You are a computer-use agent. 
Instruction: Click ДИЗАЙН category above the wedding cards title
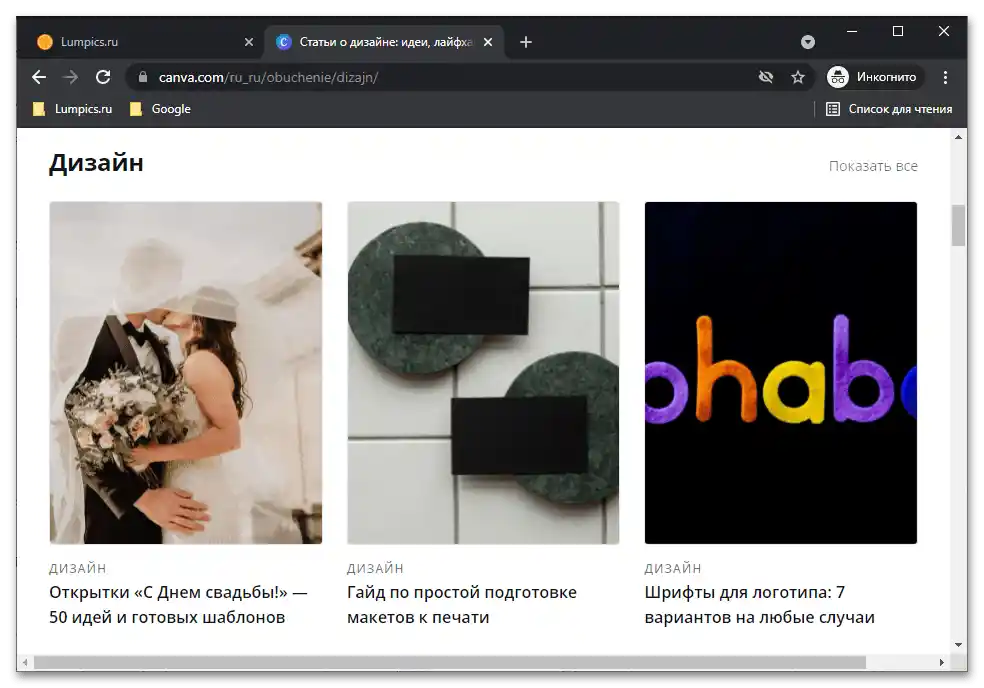point(78,569)
